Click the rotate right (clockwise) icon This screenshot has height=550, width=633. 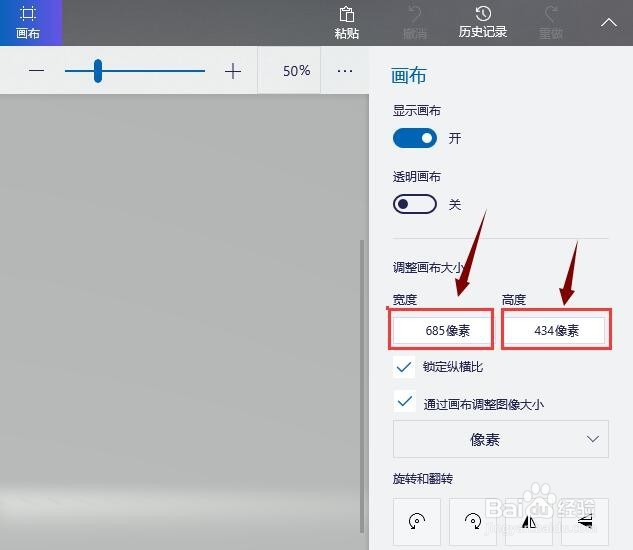pyautogui.click(x=473, y=521)
